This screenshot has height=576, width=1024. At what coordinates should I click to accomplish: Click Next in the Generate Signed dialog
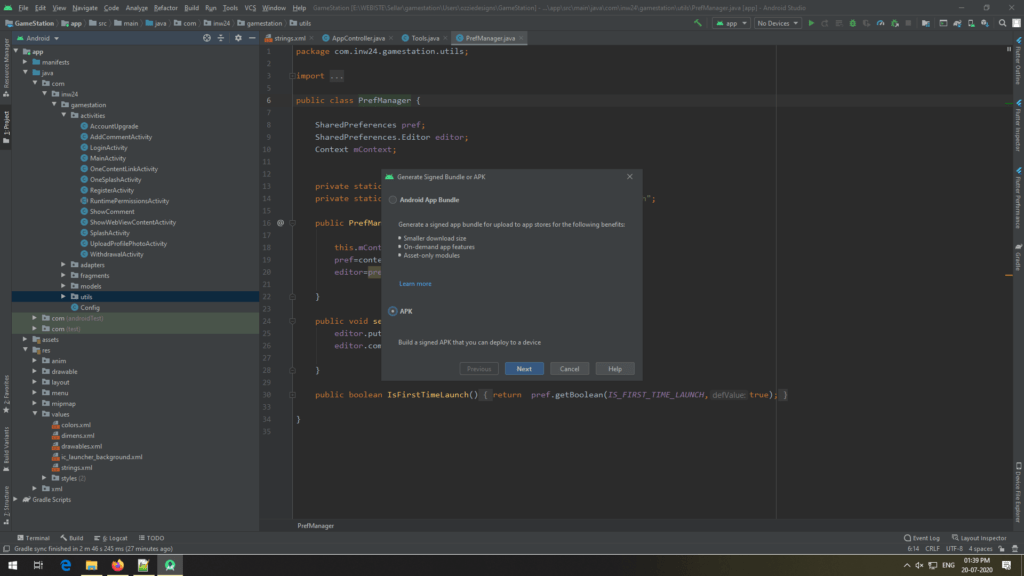[524, 369]
